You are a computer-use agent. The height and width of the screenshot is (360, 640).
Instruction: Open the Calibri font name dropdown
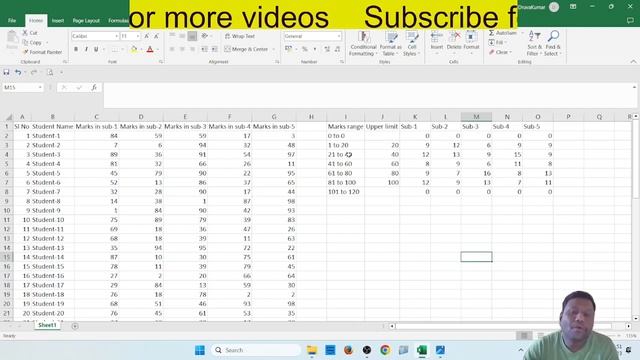[x=116, y=36]
